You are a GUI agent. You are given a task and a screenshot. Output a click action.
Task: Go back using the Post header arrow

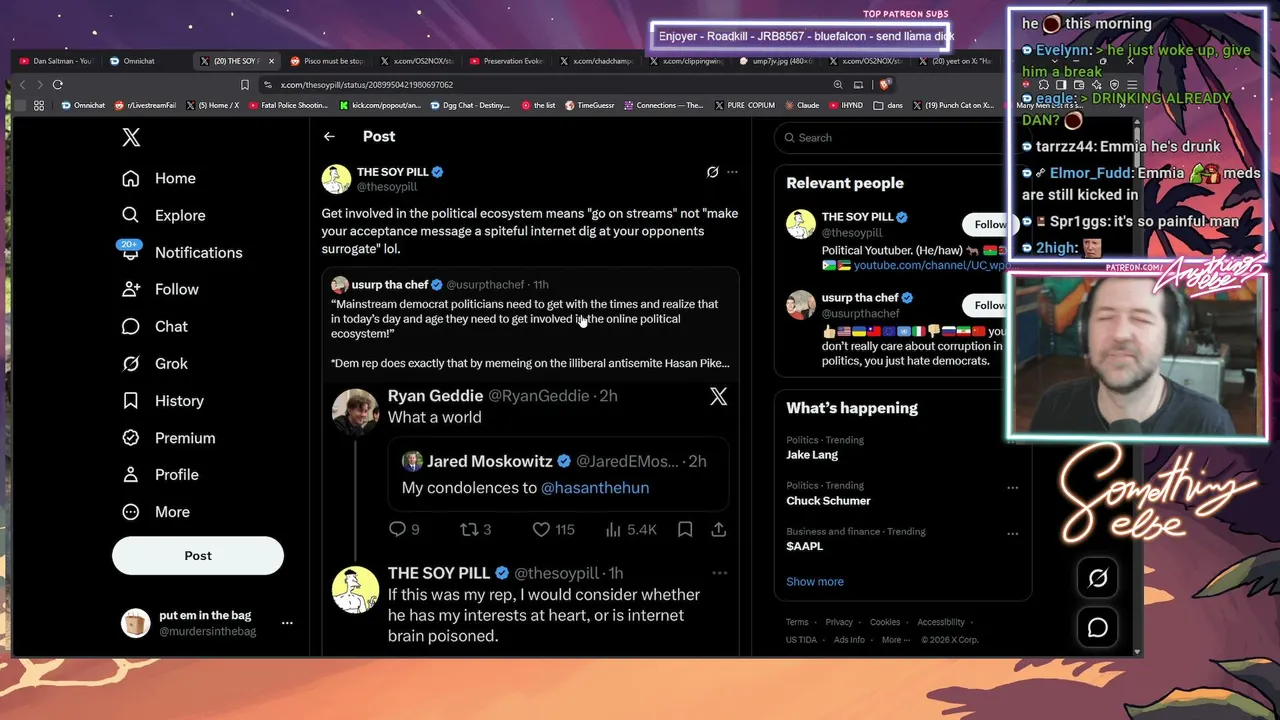click(329, 137)
